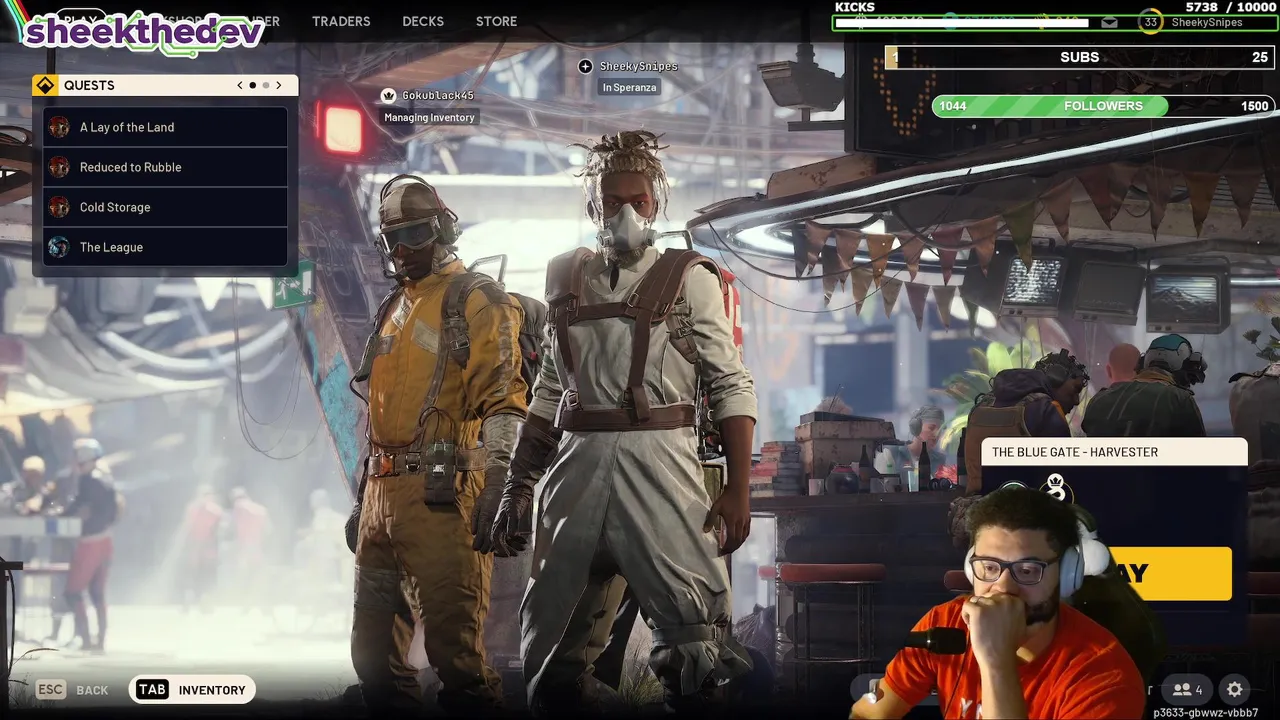This screenshot has width=1280, height=720.
Task: Click the crown icon beside Gokublack45
Action: [389, 95]
